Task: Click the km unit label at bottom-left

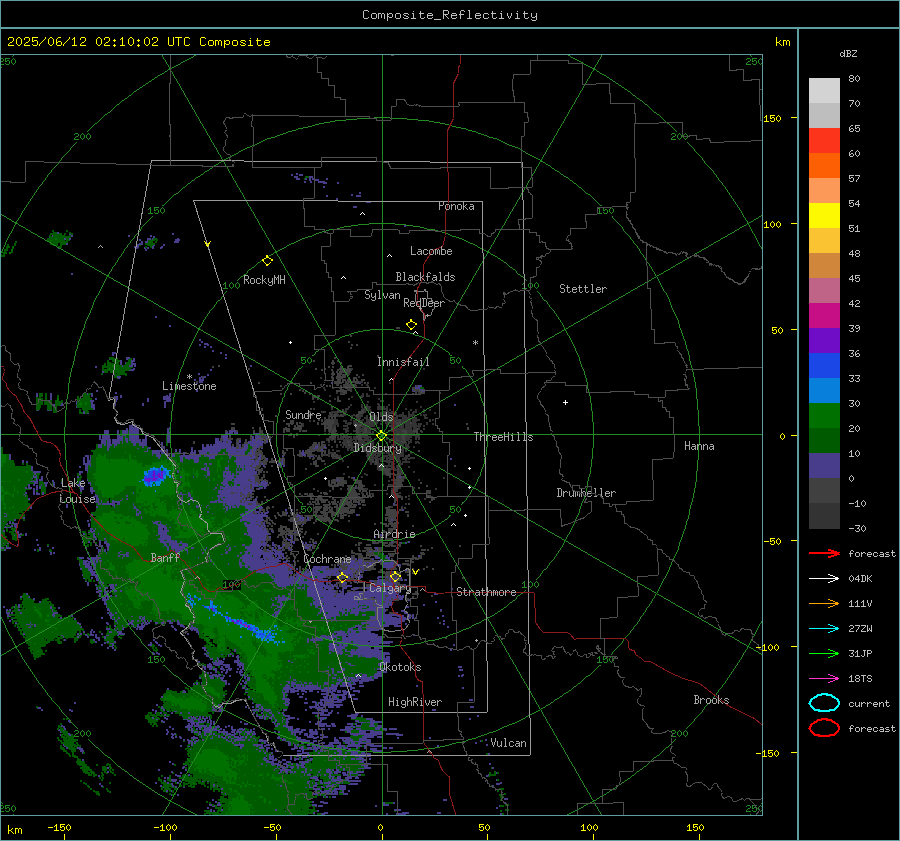Action: coord(15,830)
